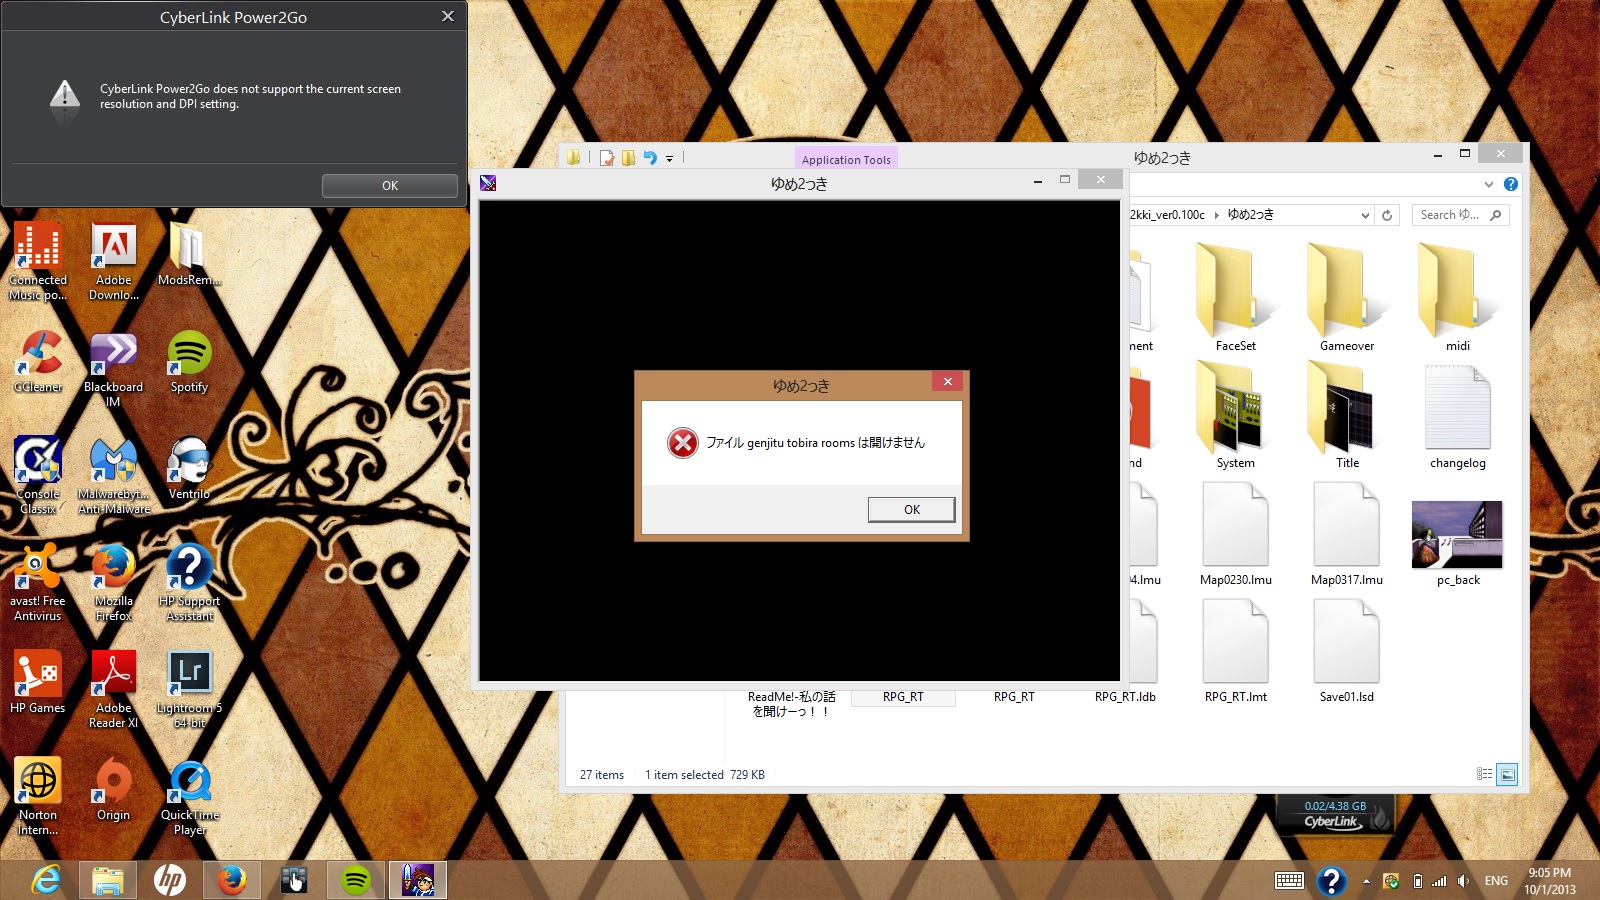Screen dimensions: 1600x900
Task: Open Mozilla Firefox desktop shortcut
Action: coord(114,582)
